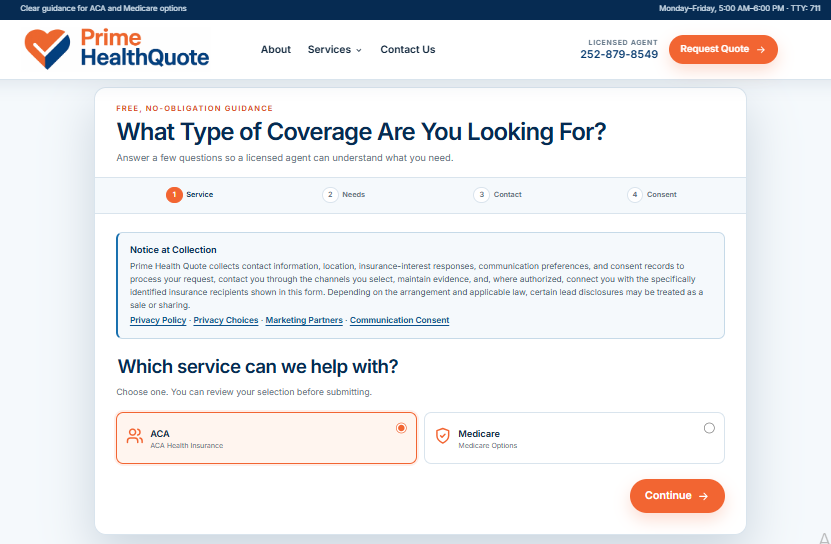Choose the Medicare Options card
Screen dimensions: 831x544
574,438
